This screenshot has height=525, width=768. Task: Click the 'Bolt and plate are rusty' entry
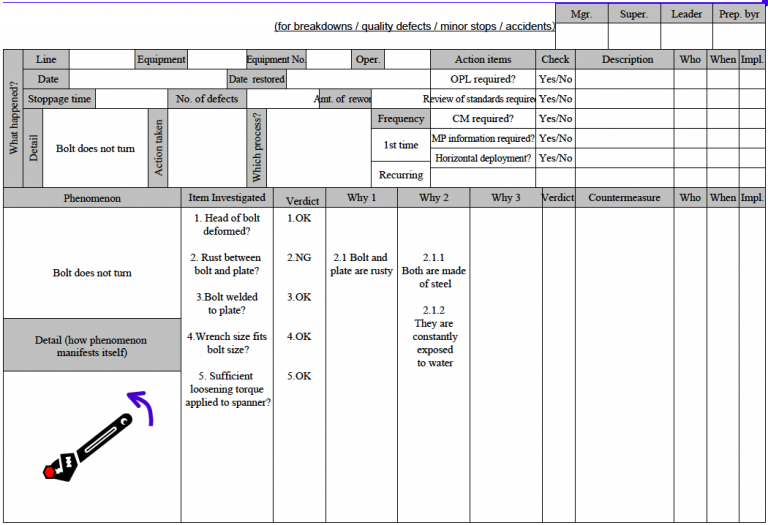[361, 264]
